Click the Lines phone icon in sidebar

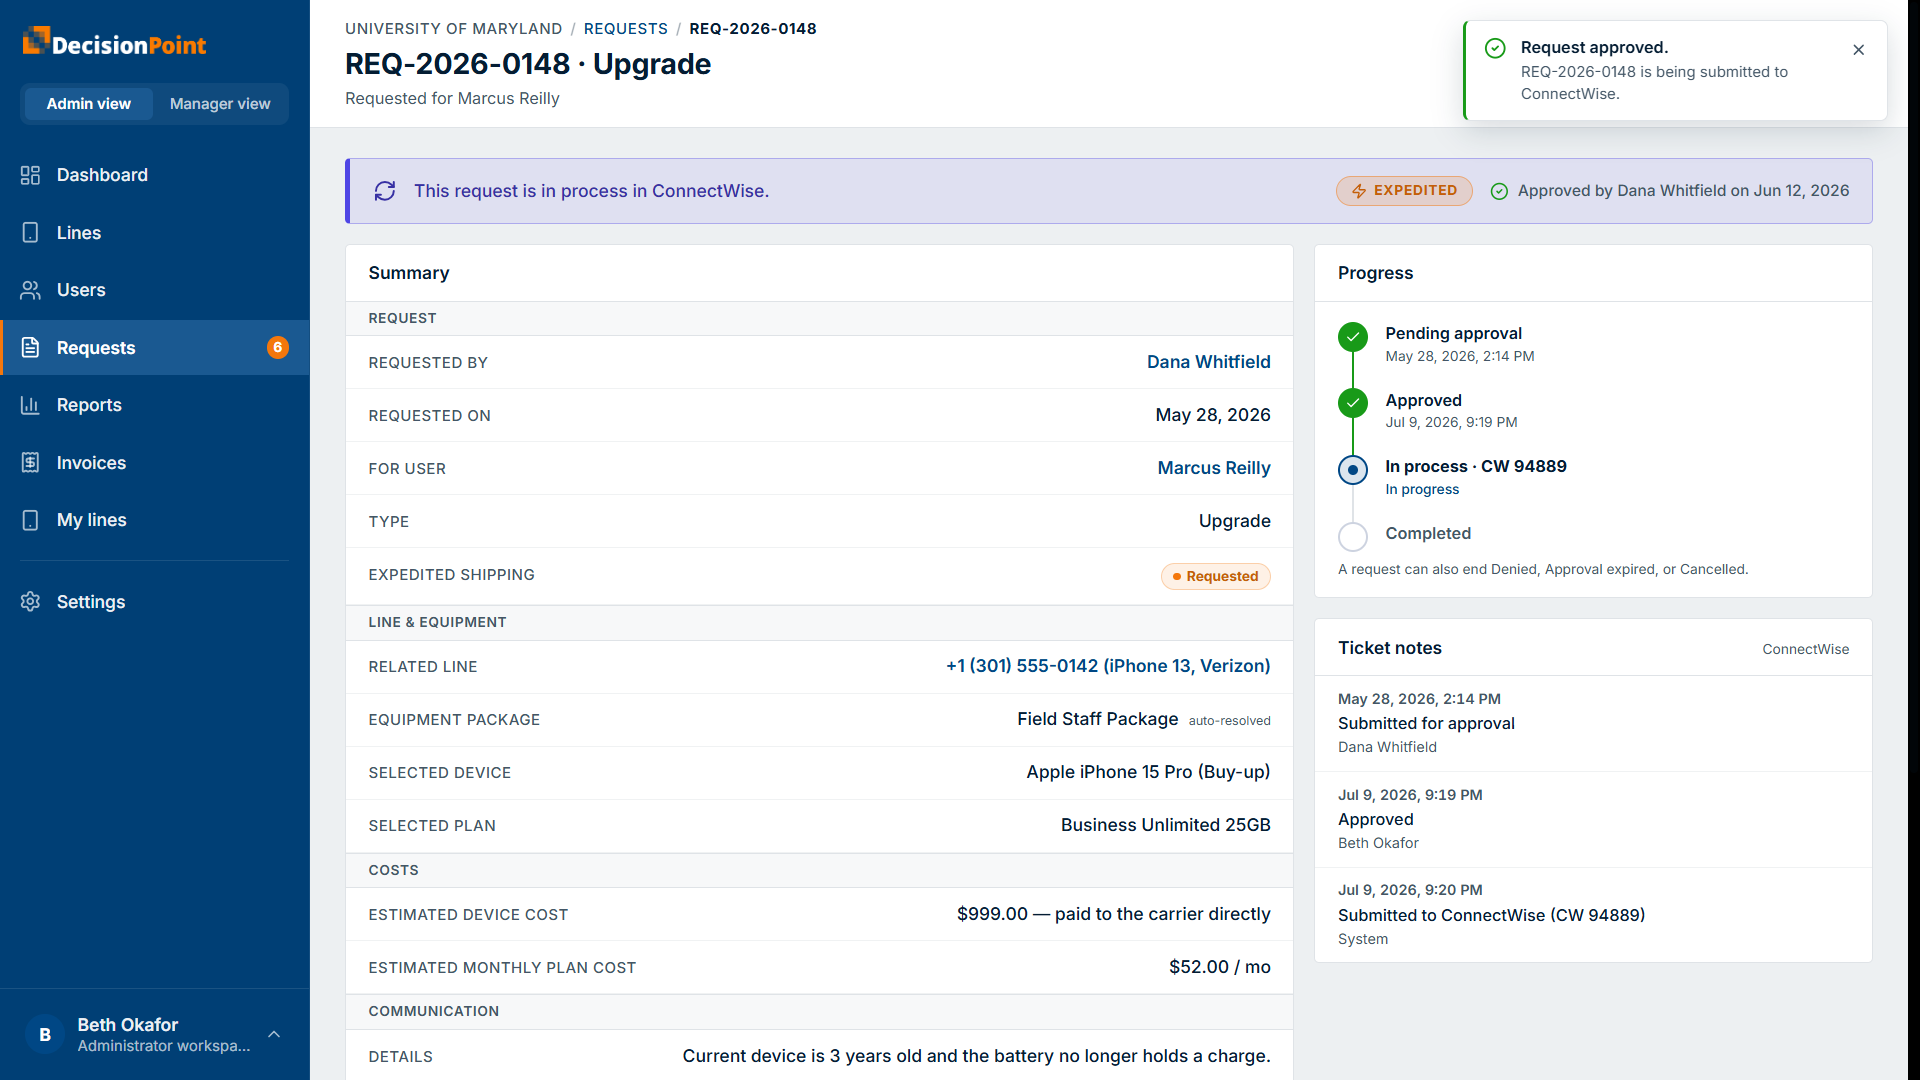point(30,233)
